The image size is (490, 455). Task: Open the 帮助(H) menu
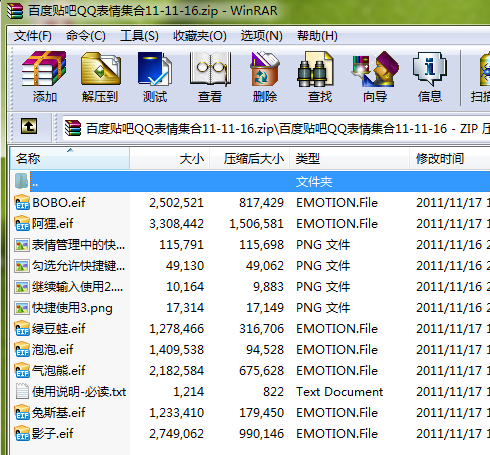pos(317,36)
